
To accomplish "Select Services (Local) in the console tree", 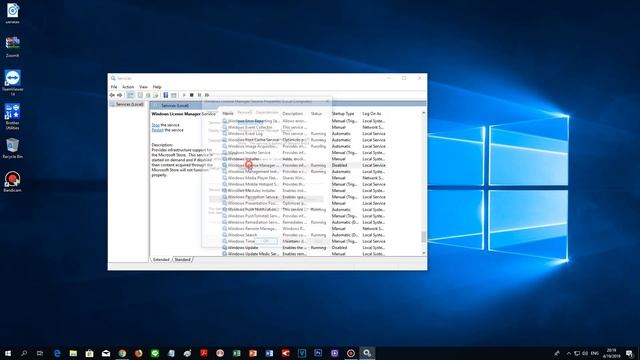I will (x=127, y=104).
